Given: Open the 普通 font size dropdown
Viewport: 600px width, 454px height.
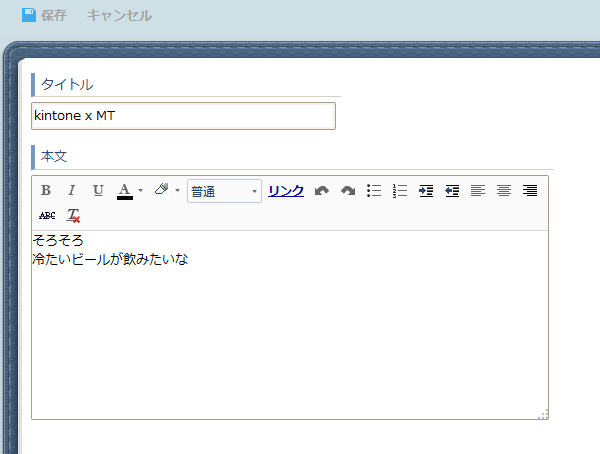Looking at the screenshot, I should [224, 191].
